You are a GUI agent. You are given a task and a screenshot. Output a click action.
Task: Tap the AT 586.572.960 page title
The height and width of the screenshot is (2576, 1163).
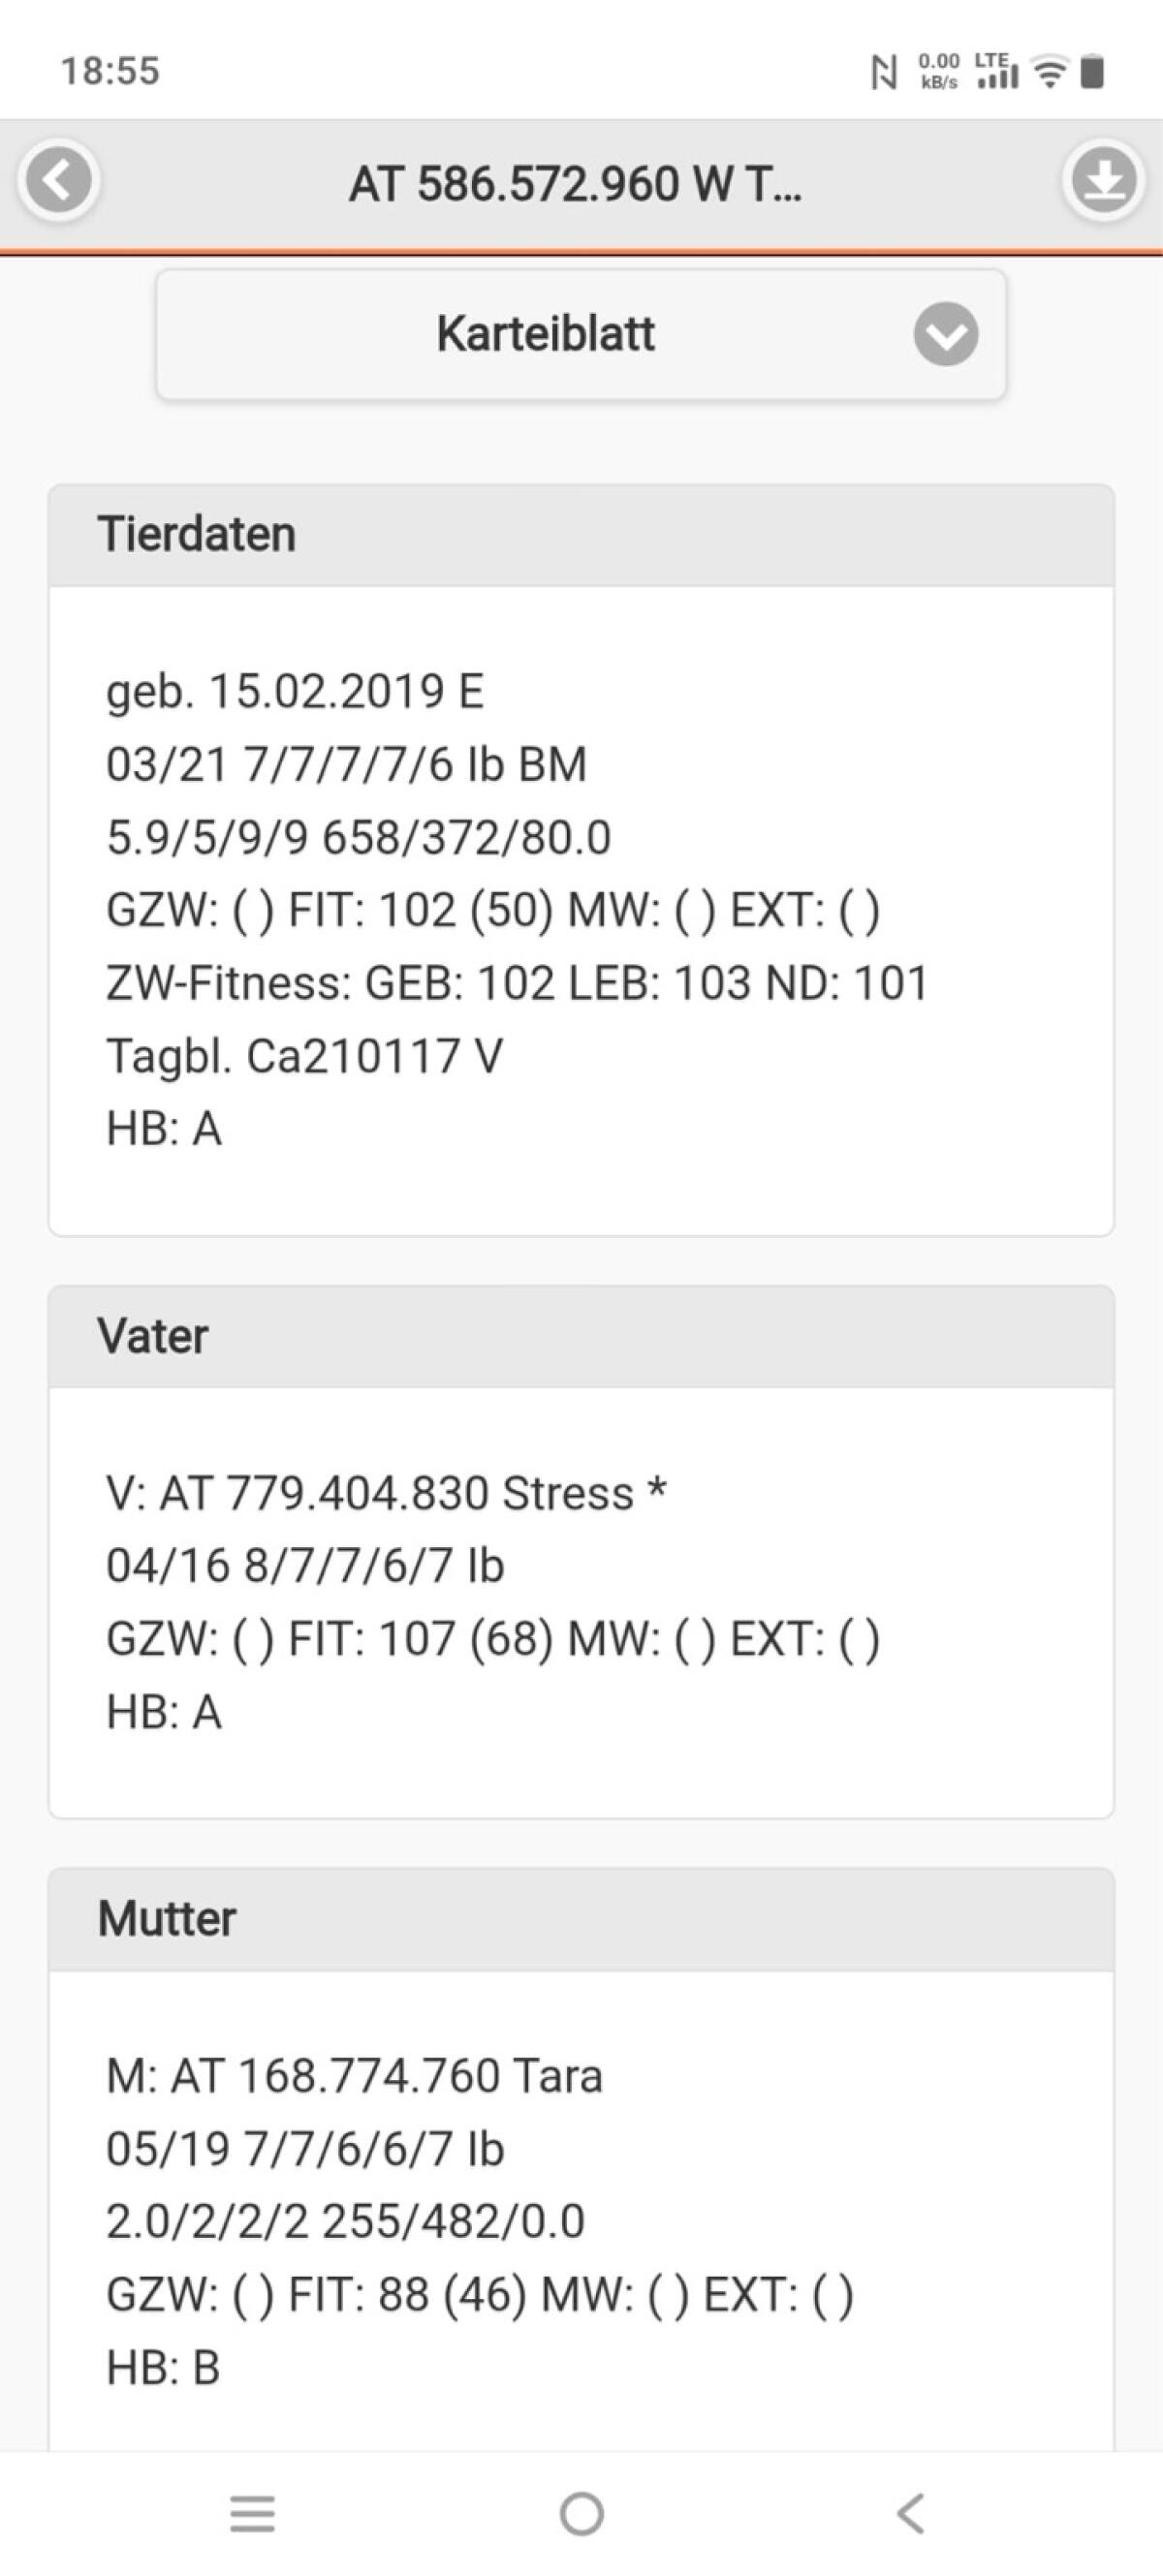(x=575, y=185)
